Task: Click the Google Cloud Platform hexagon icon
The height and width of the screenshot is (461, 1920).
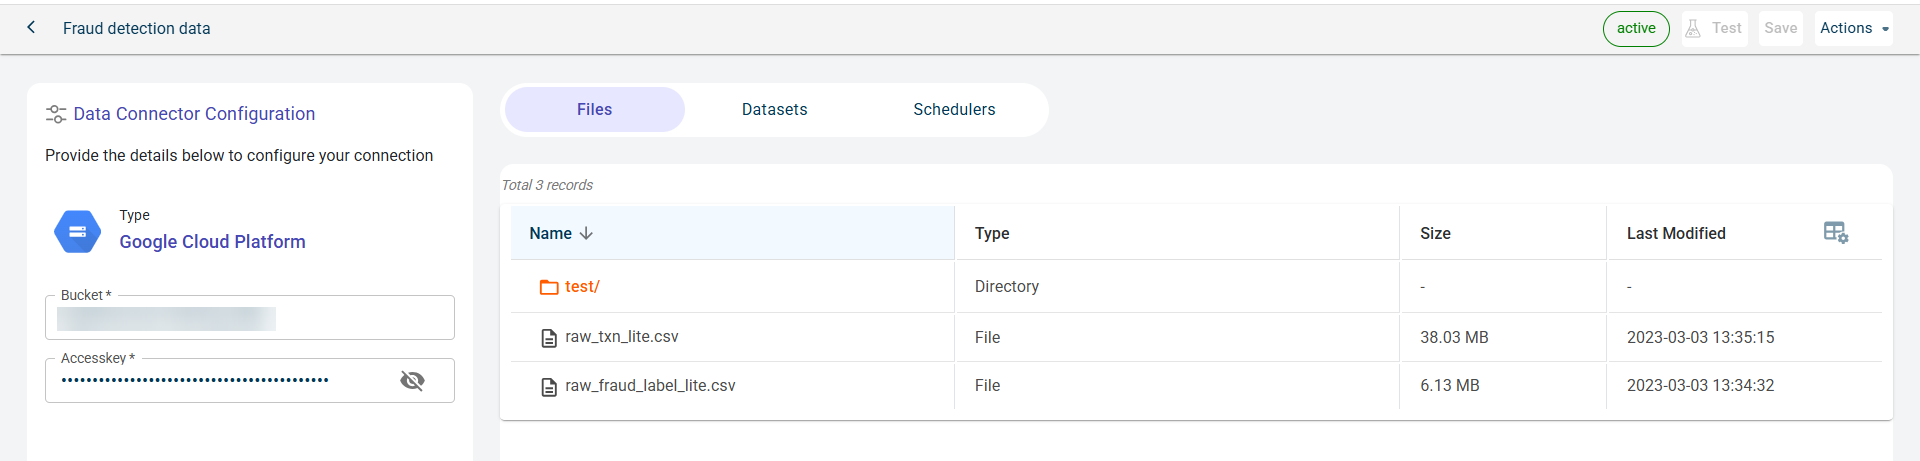Action: (x=77, y=232)
